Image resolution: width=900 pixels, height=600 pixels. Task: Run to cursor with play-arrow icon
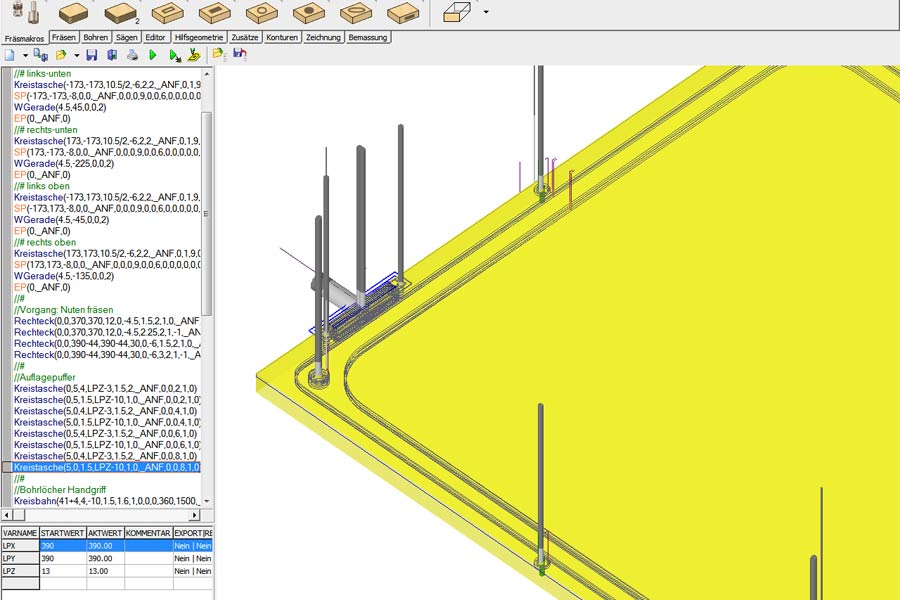click(174, 55)
